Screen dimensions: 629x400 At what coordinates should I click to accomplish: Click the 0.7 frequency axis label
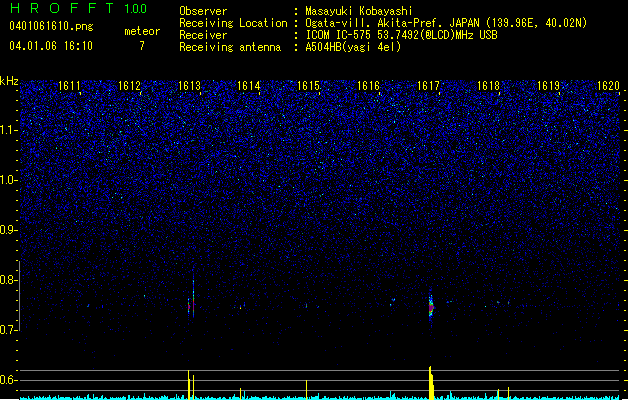pyautogui.click(x=8, y=330)
